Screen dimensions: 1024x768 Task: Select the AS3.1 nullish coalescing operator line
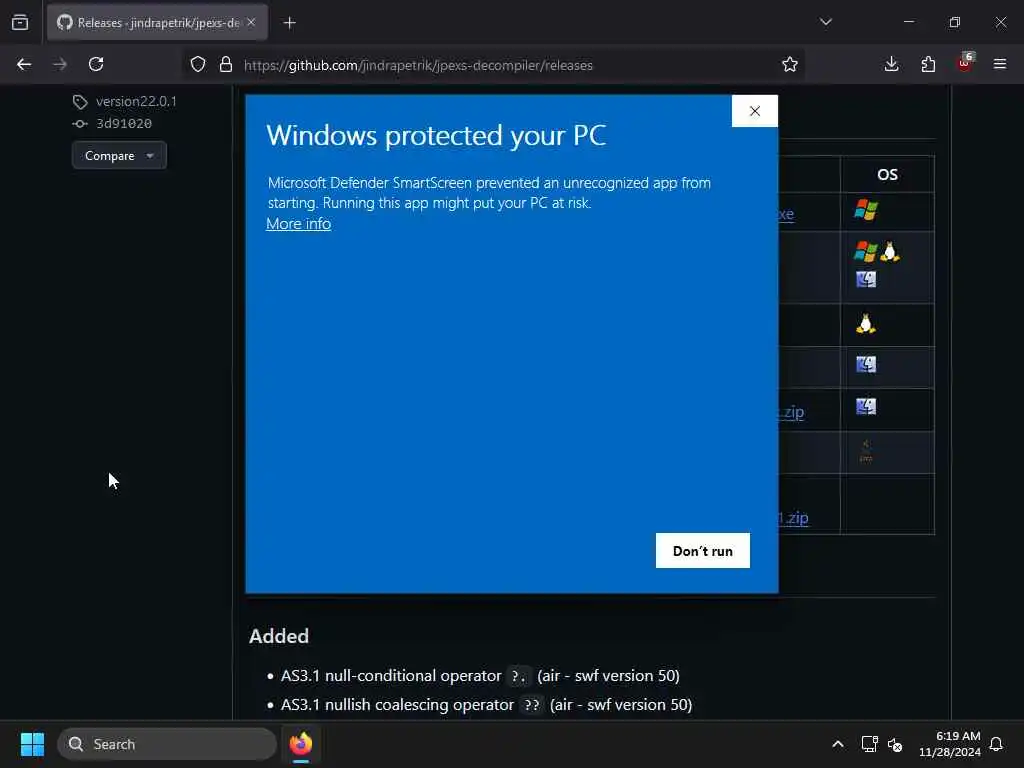click(487, 705)
